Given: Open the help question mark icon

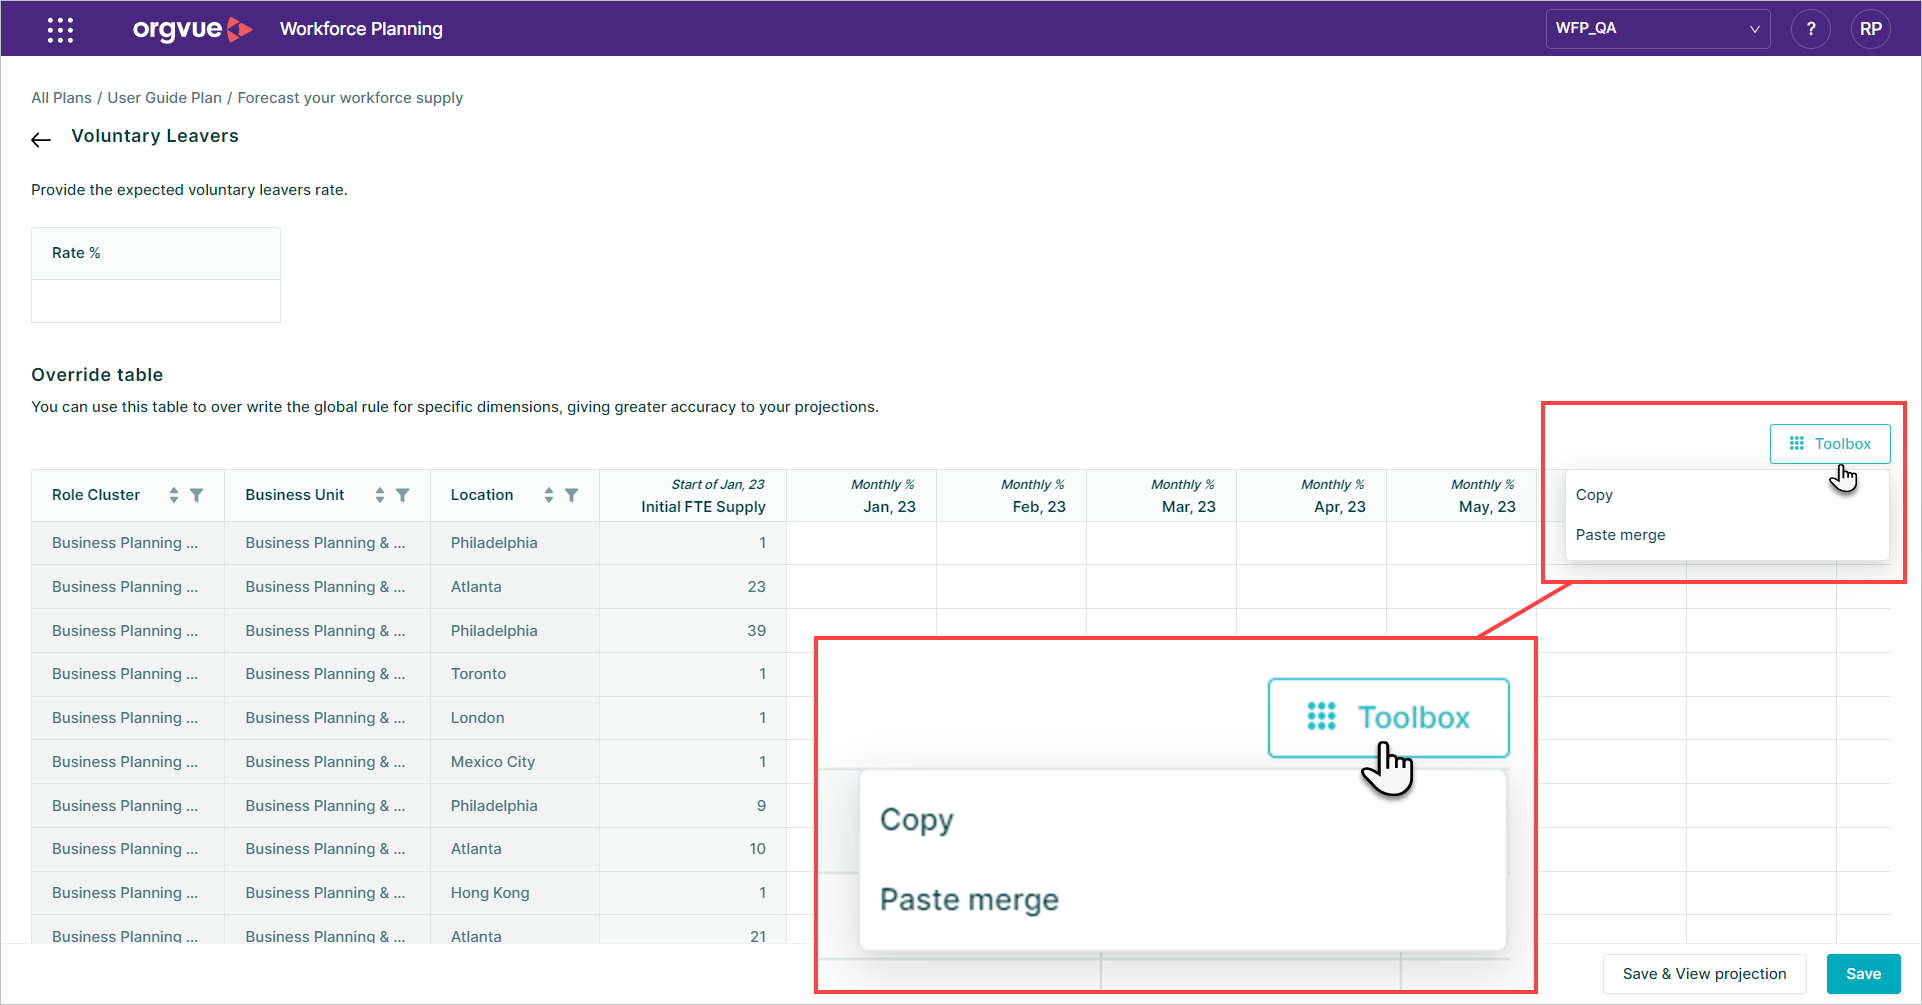Looking at the screenshot, I should click(x=1810, y=29).
